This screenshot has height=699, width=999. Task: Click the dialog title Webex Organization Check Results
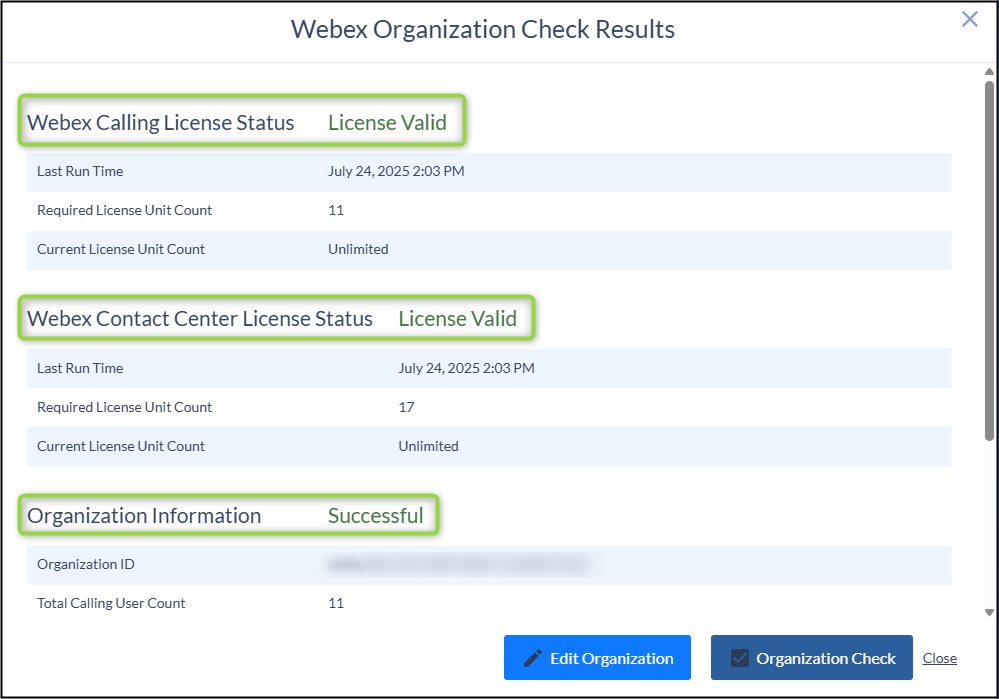[483, 29]
